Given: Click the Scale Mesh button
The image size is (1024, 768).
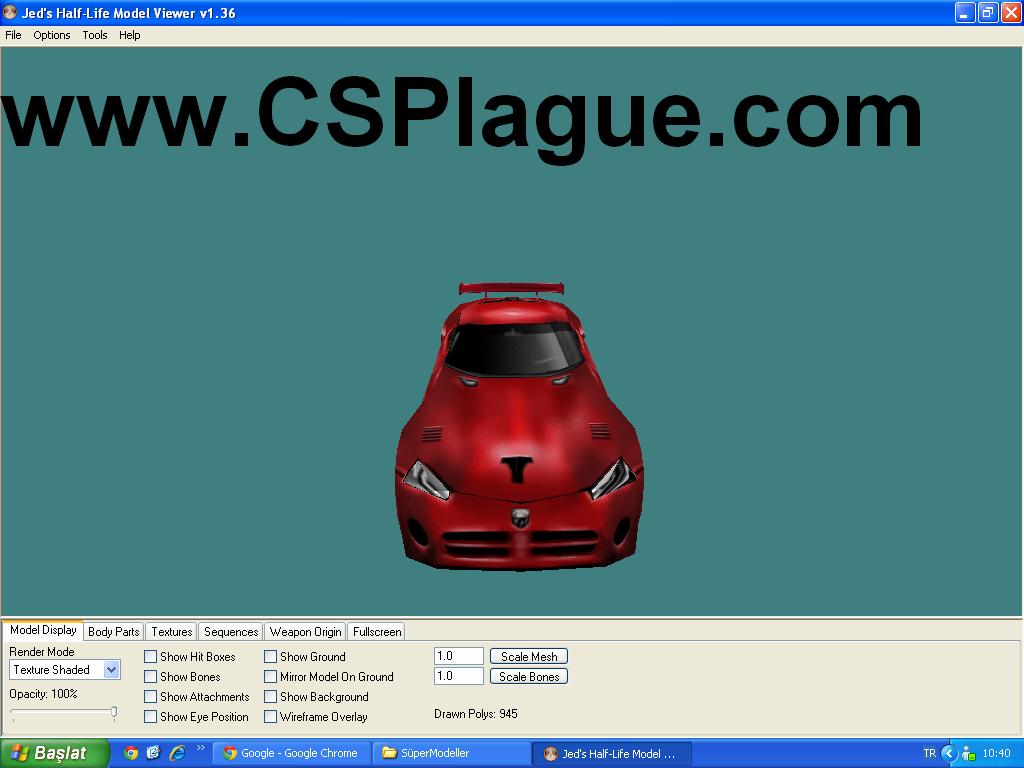Looking at the screenshot, I should 529,657.
